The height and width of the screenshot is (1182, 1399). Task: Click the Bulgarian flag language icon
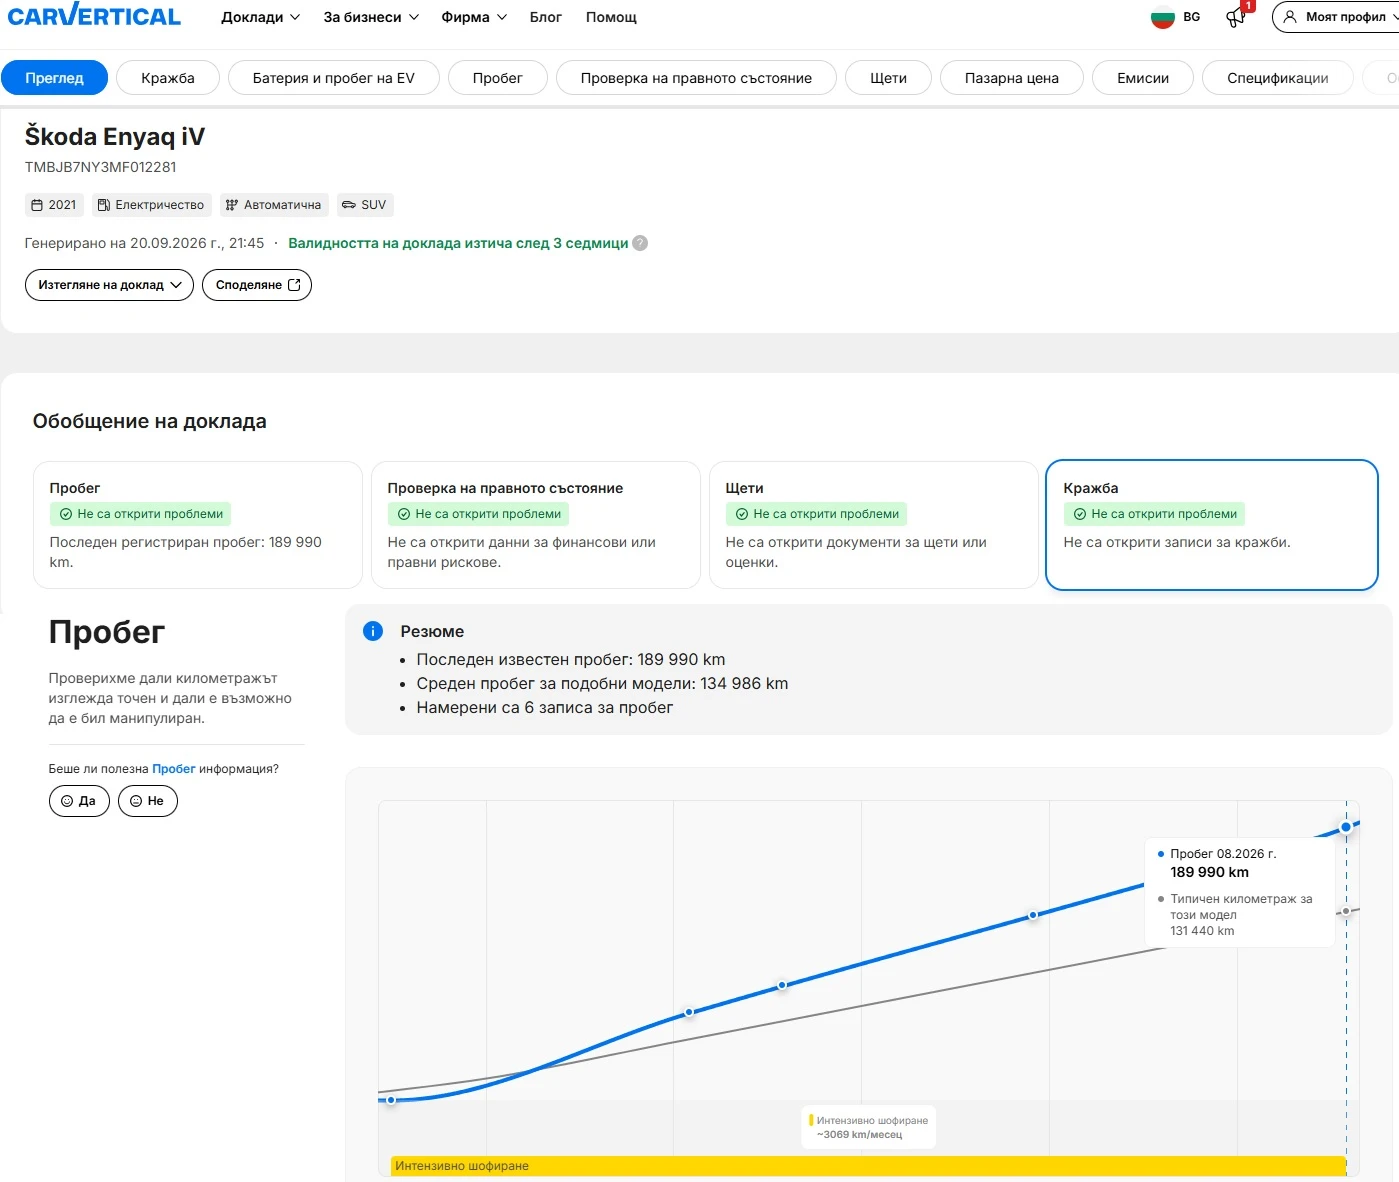tap(1162, 17)
